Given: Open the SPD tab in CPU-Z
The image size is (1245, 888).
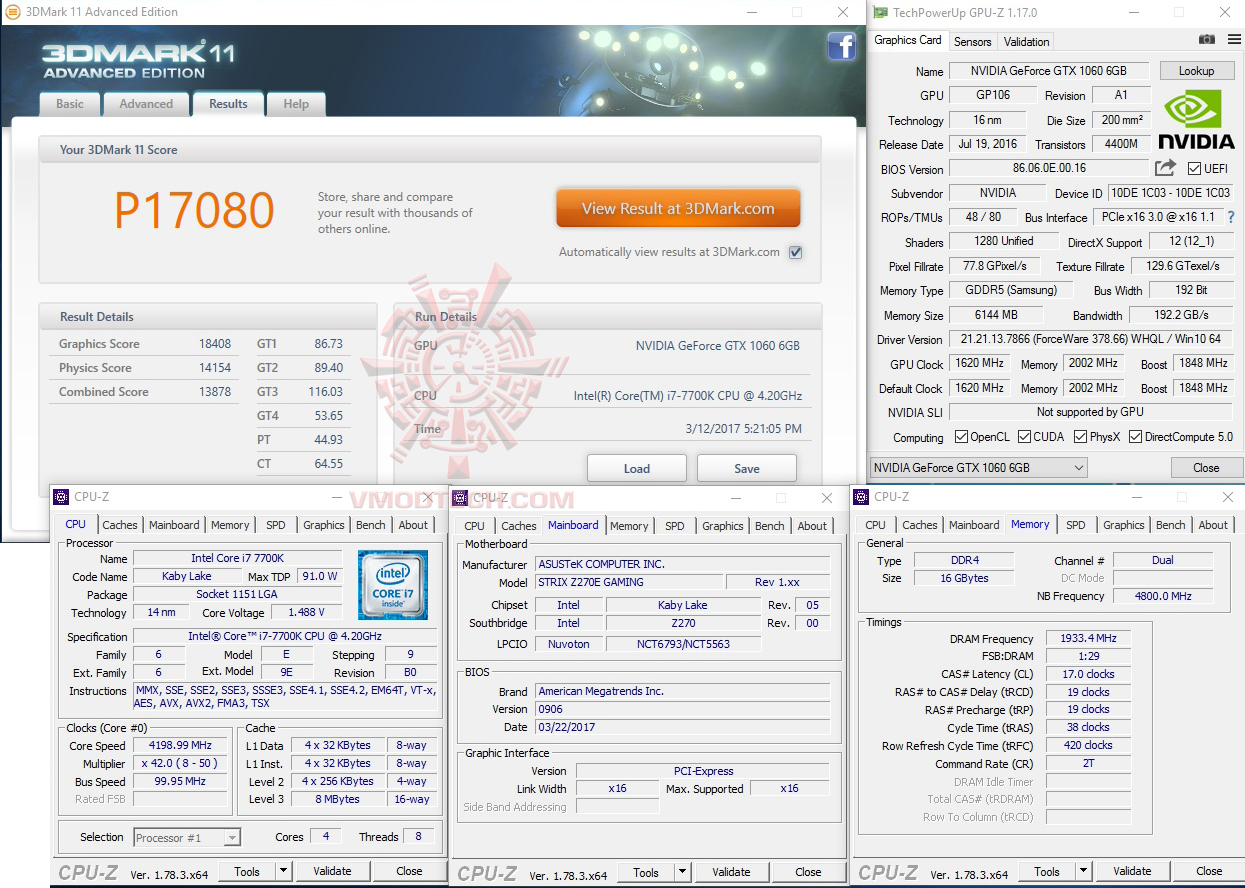Looking at the screenshot, I should pos(276,524).
